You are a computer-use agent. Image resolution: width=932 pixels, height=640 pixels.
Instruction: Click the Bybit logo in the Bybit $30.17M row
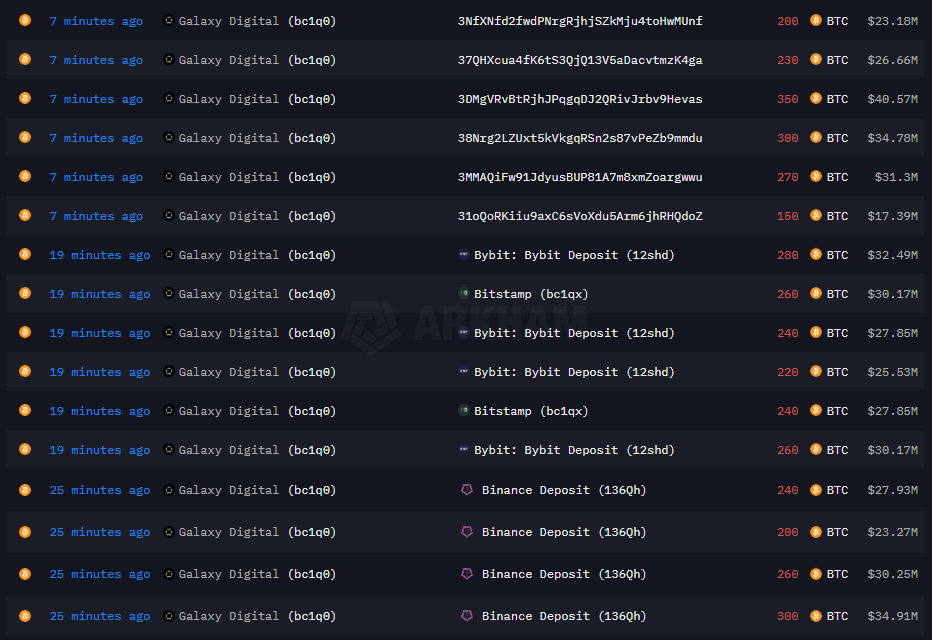[x=464, y=449]
